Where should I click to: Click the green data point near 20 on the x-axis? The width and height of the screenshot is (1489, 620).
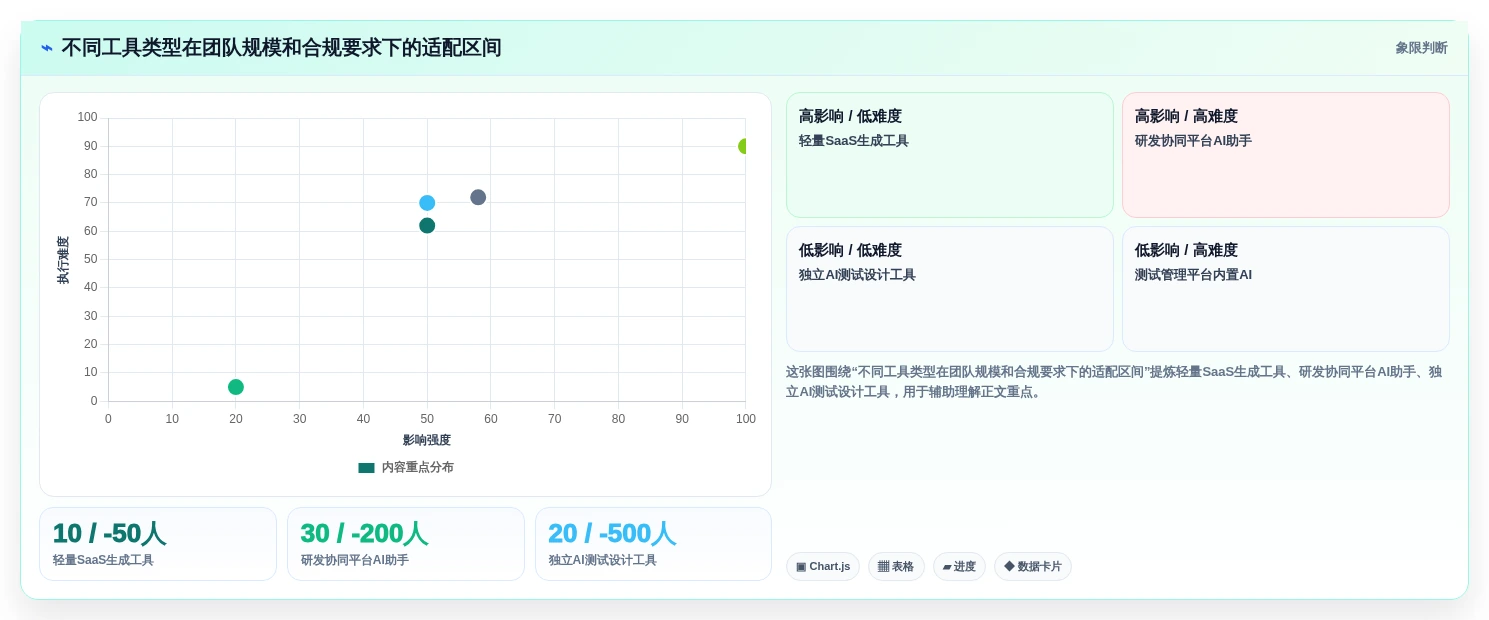[x=236, y=387]
